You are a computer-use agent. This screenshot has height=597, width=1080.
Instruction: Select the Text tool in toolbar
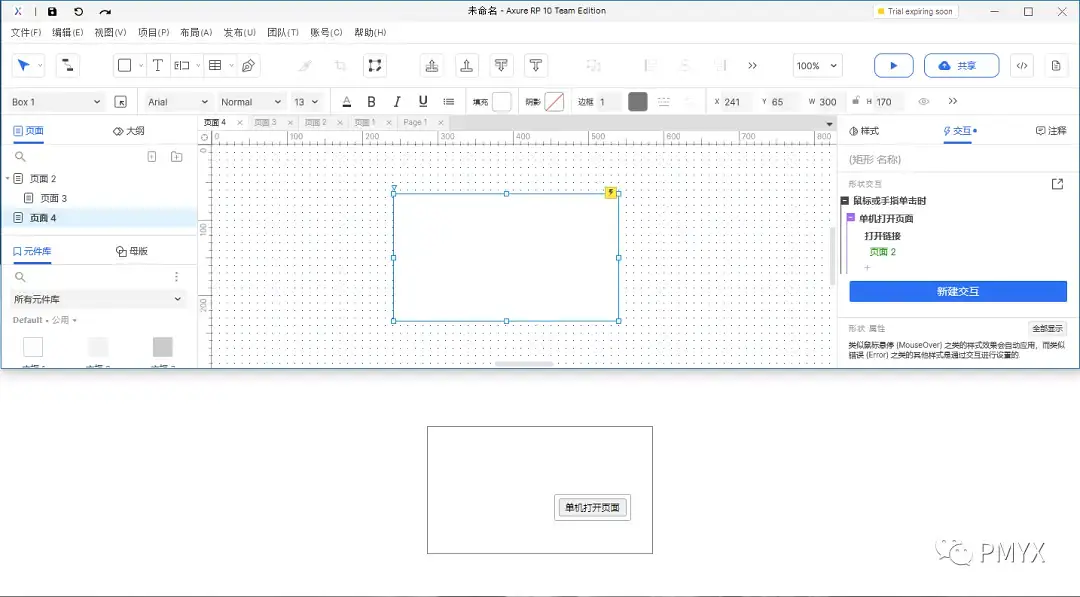157,66
